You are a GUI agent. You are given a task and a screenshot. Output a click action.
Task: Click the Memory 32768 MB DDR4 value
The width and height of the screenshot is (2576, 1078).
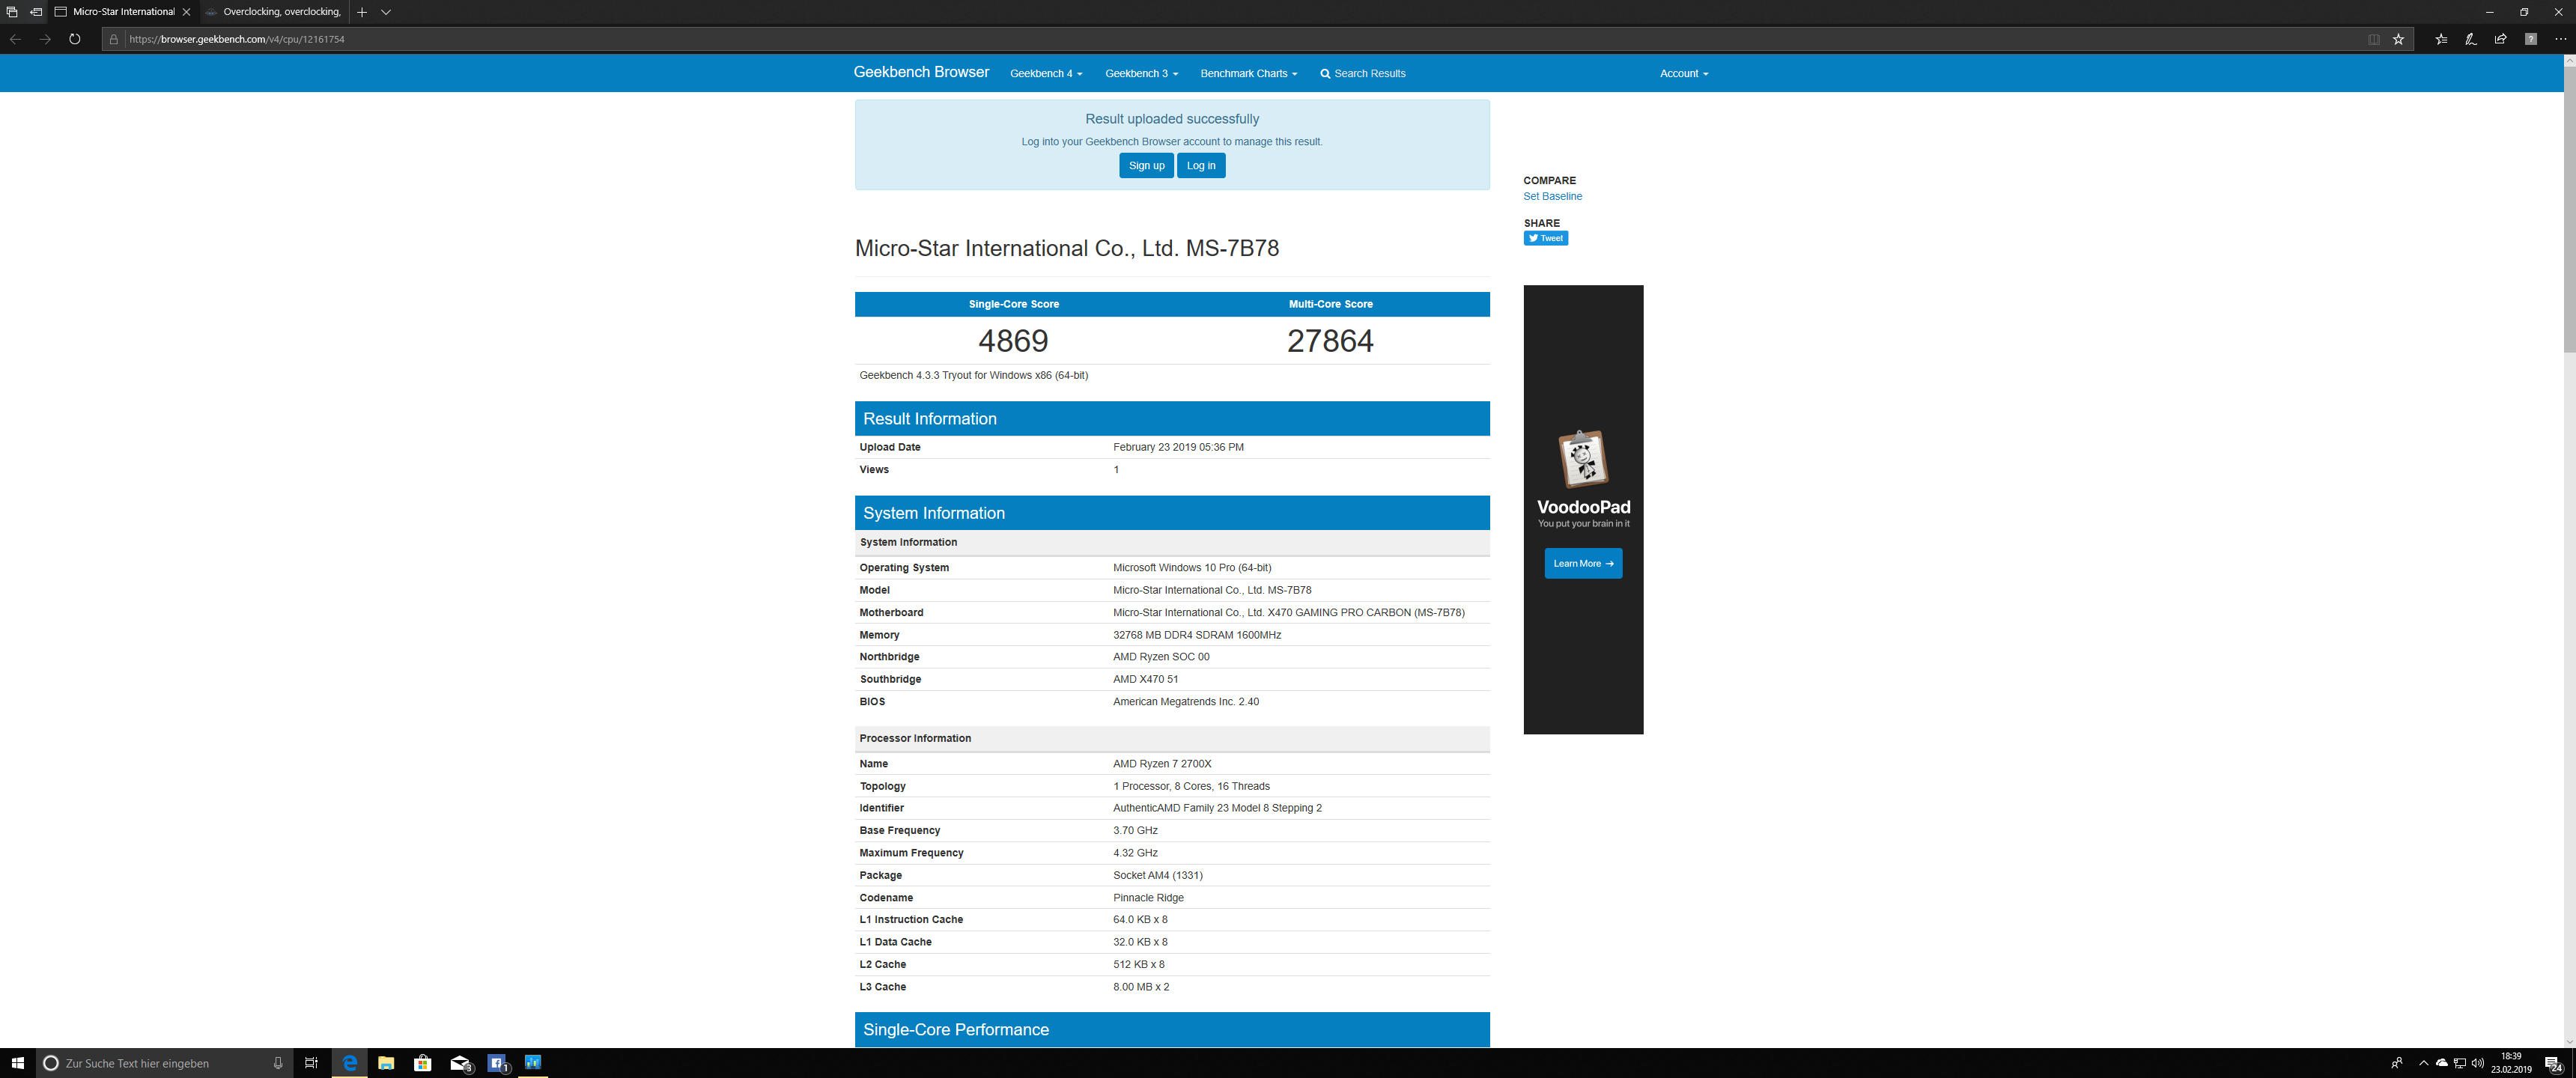1196,635
